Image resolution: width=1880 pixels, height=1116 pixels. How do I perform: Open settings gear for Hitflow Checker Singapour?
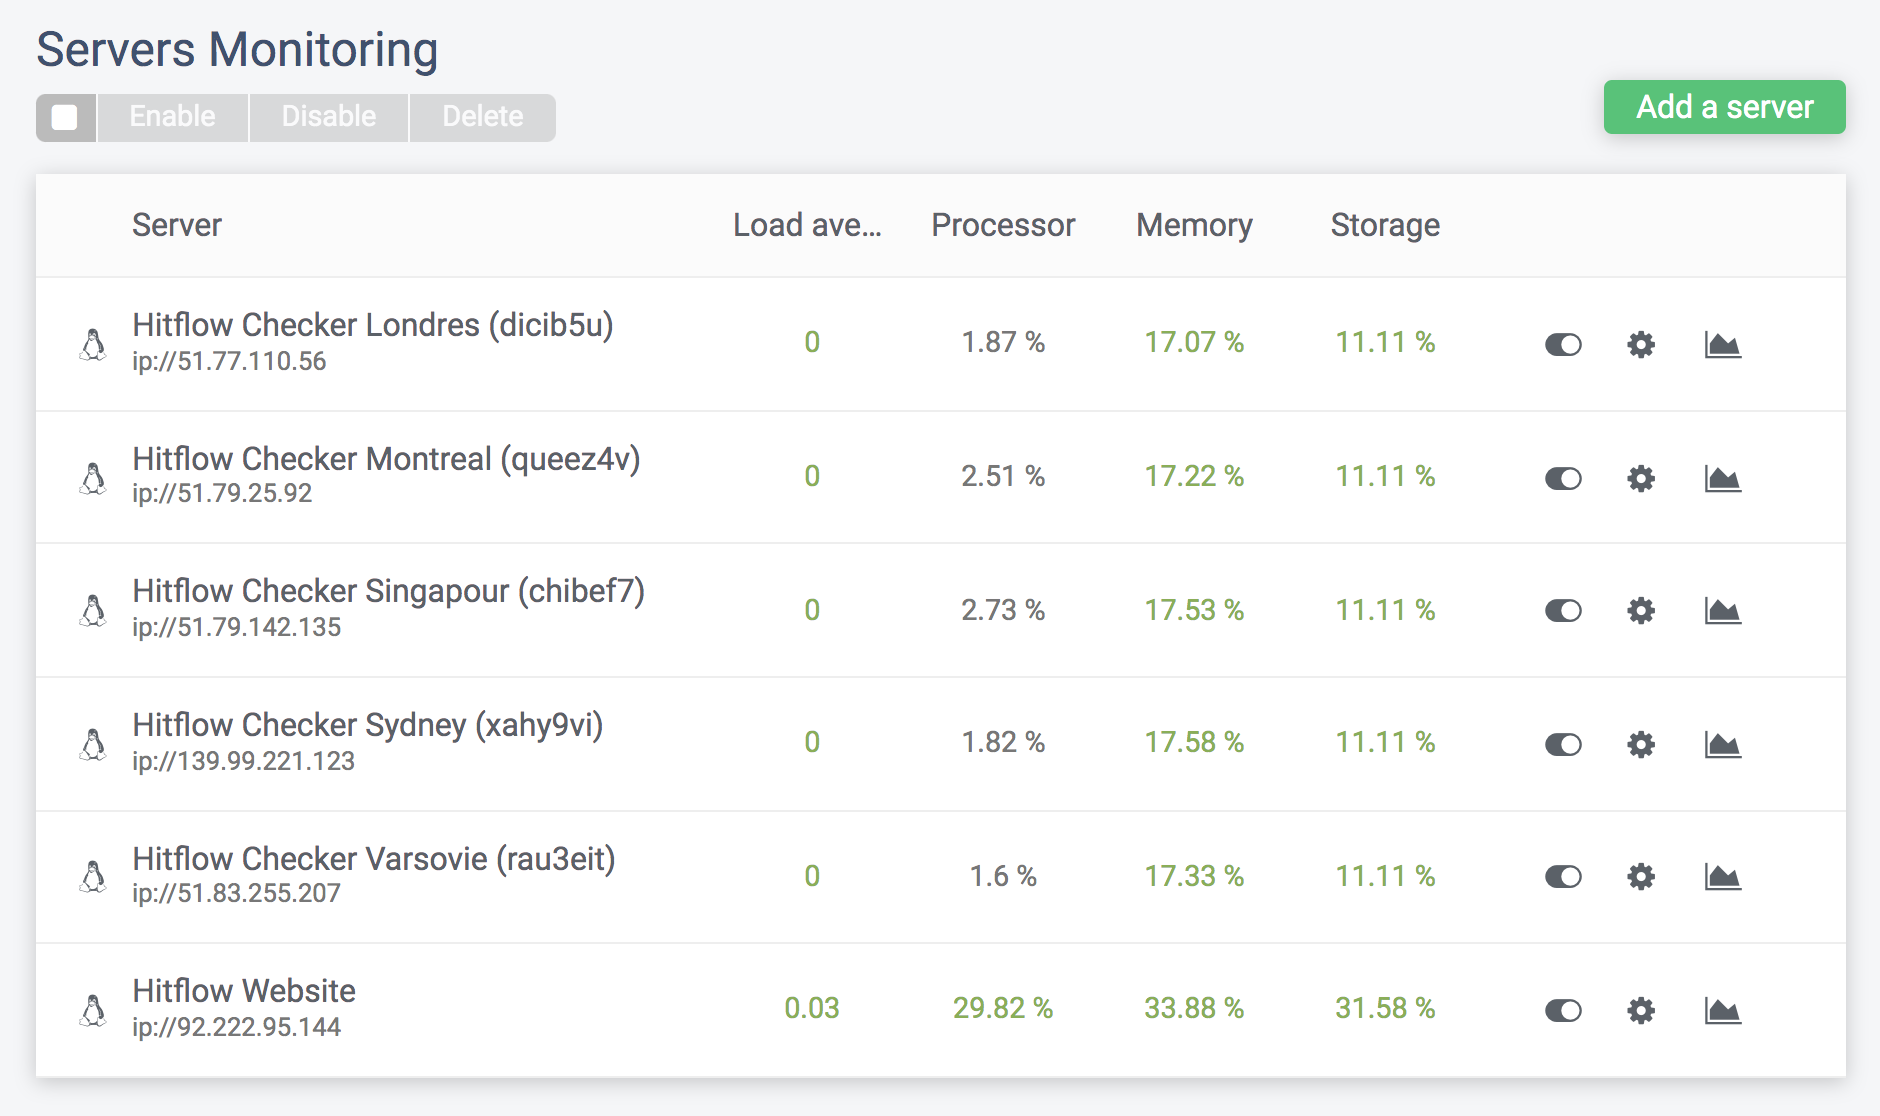coord(1641,611)
